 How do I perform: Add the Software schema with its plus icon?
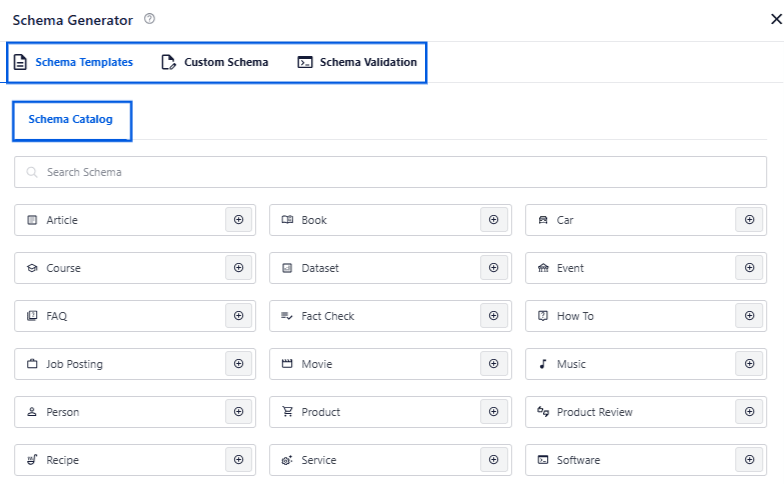tap(749, 460)
